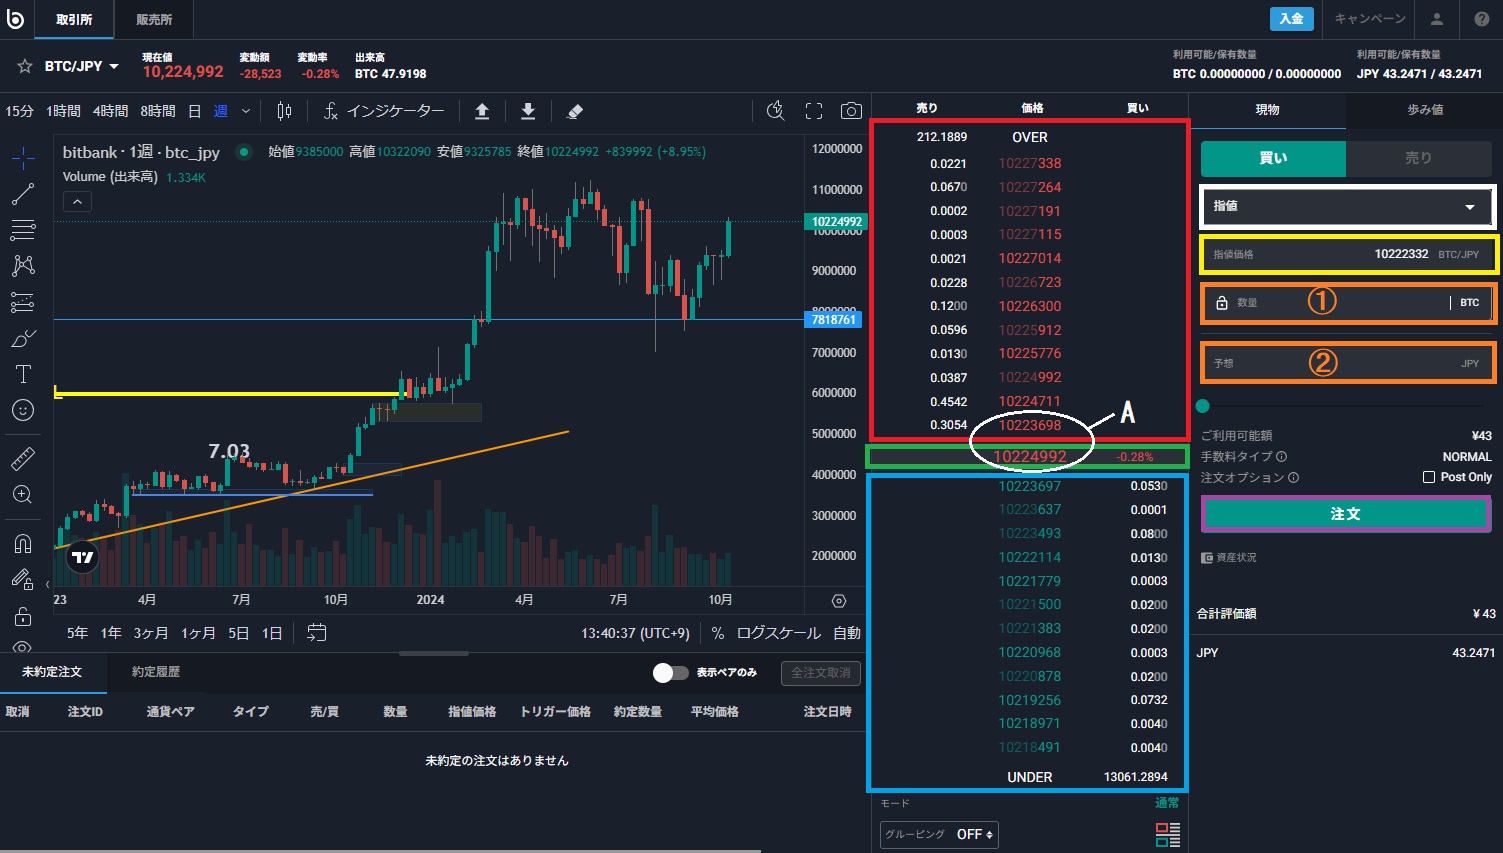Toggle the 自動 auto scale

pos(846,633)
